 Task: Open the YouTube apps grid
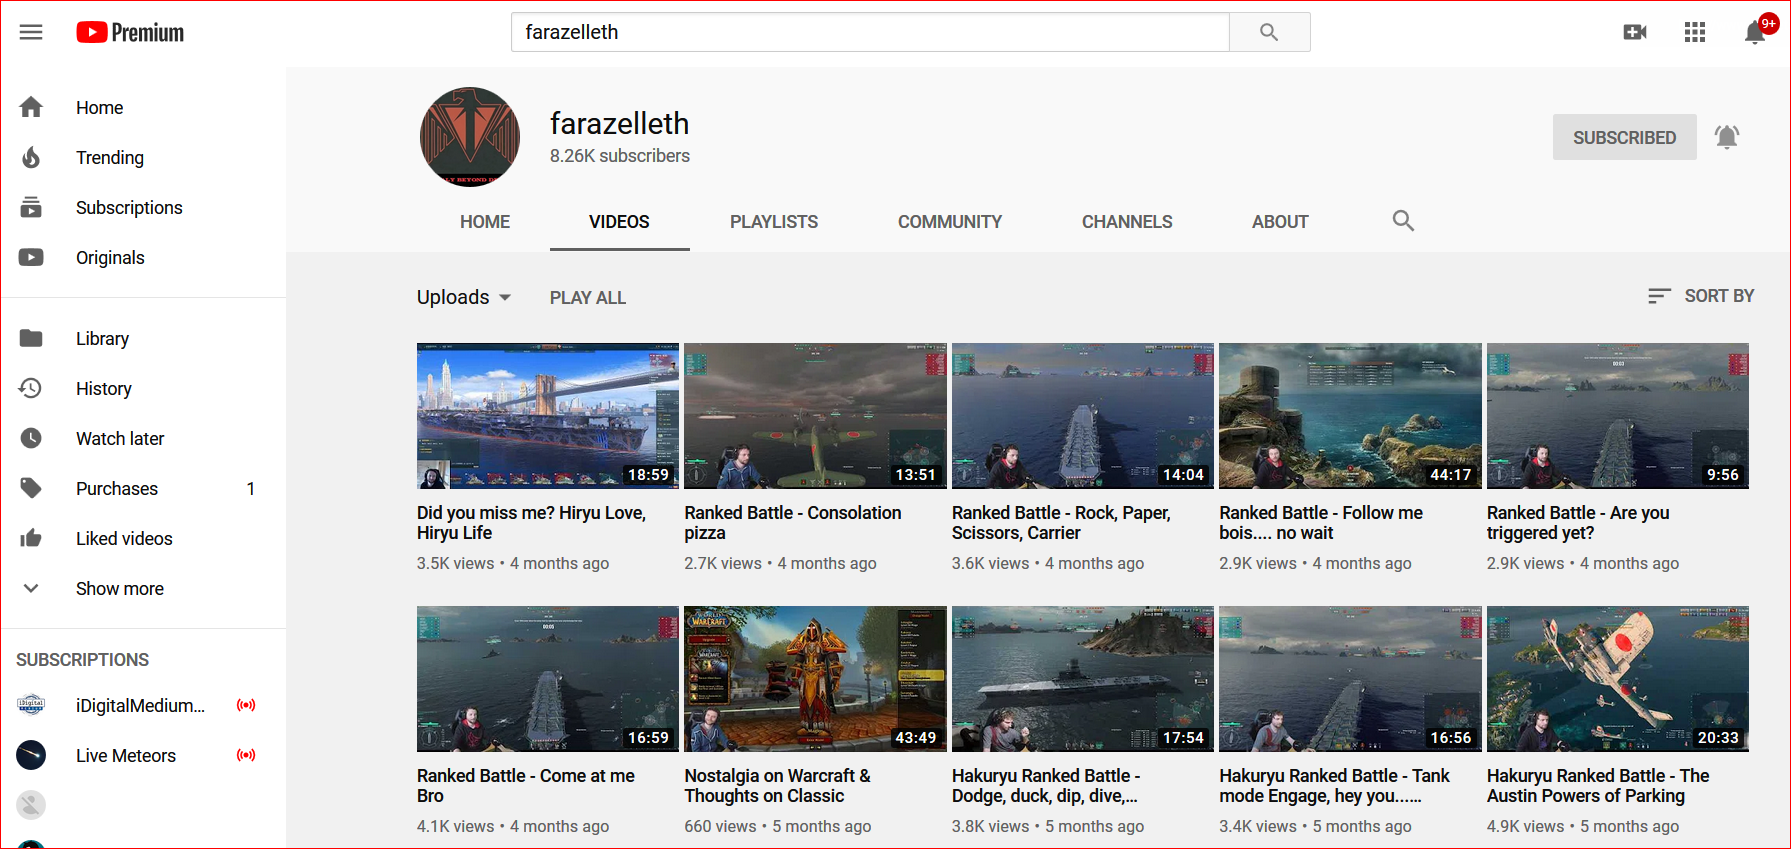tap(1694, 33)
